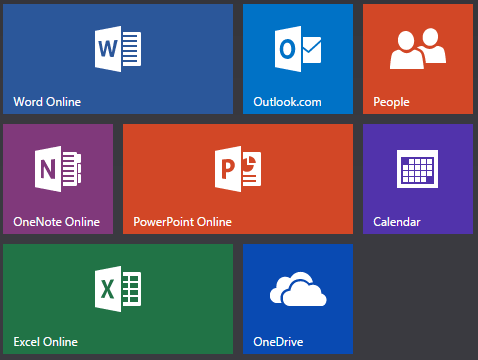Click the "PowerPoint Online" label
The height and width of the screenshot is (360, 478).
[x=183, y=222]
